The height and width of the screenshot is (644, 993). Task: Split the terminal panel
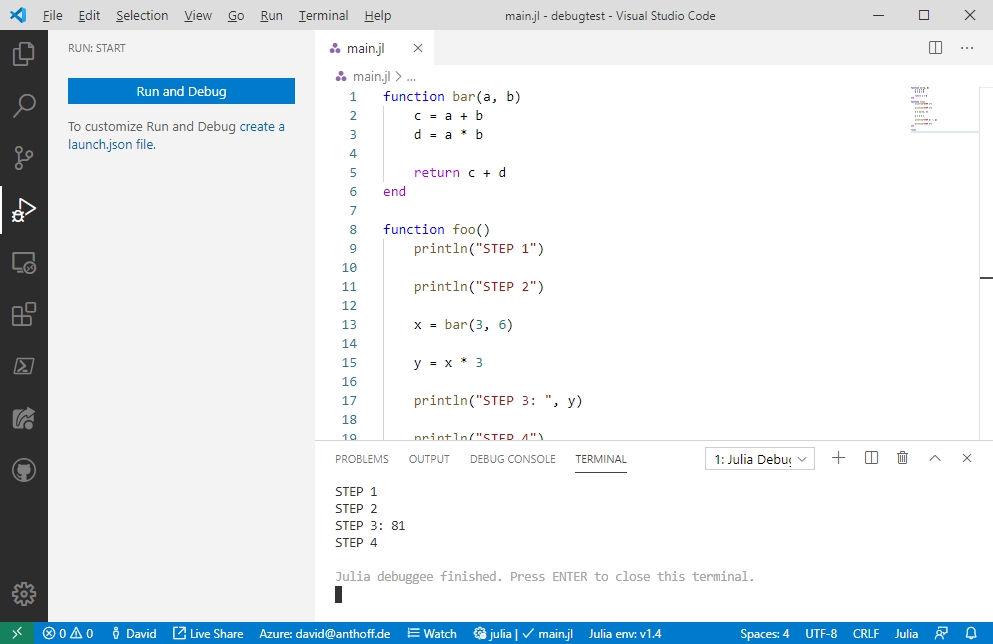870,457
